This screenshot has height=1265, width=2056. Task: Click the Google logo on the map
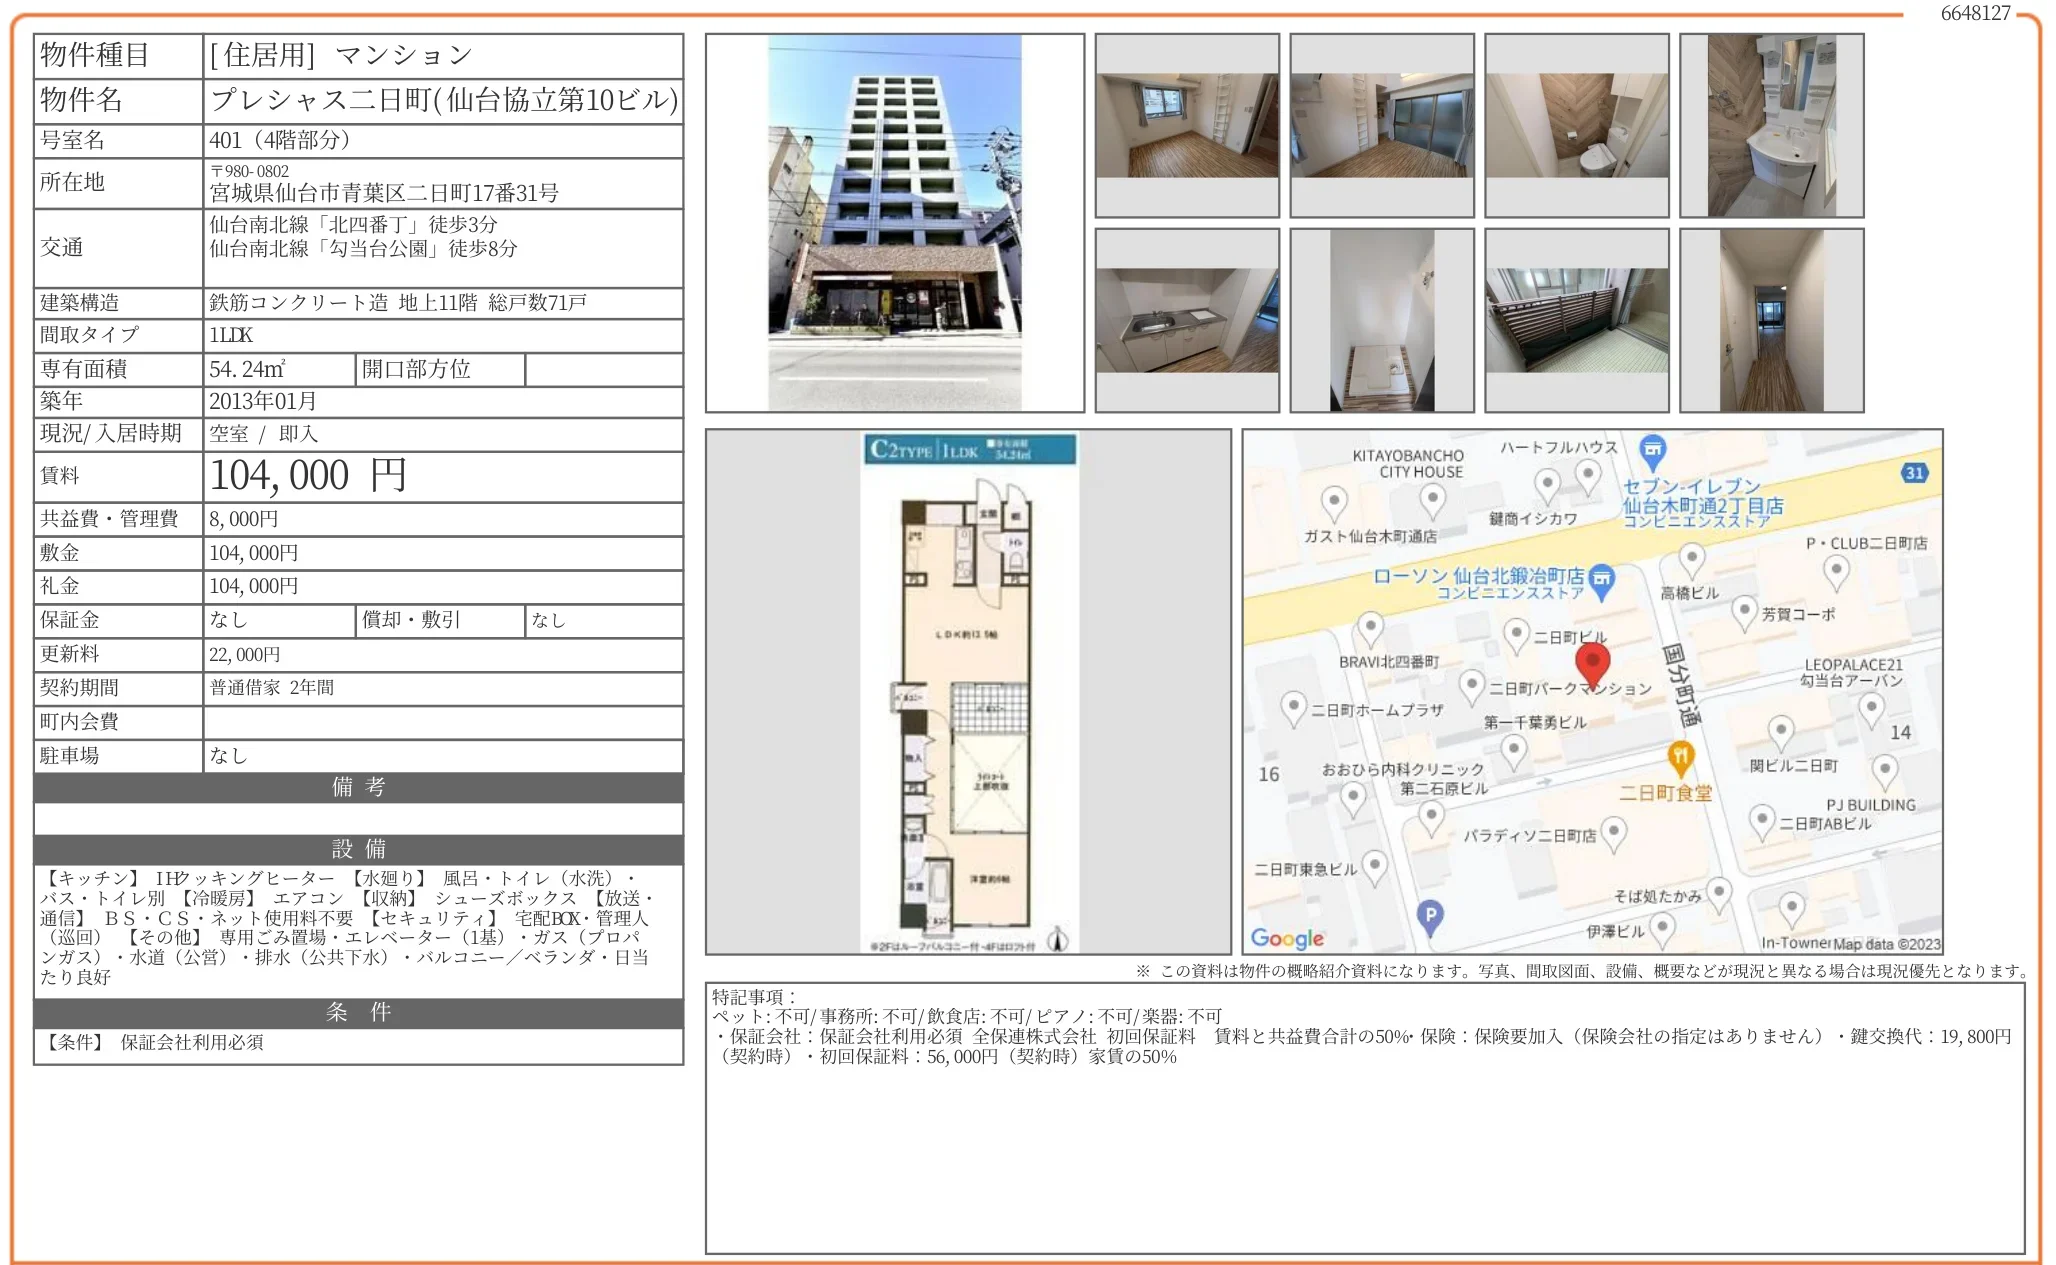coord(1287,938)
